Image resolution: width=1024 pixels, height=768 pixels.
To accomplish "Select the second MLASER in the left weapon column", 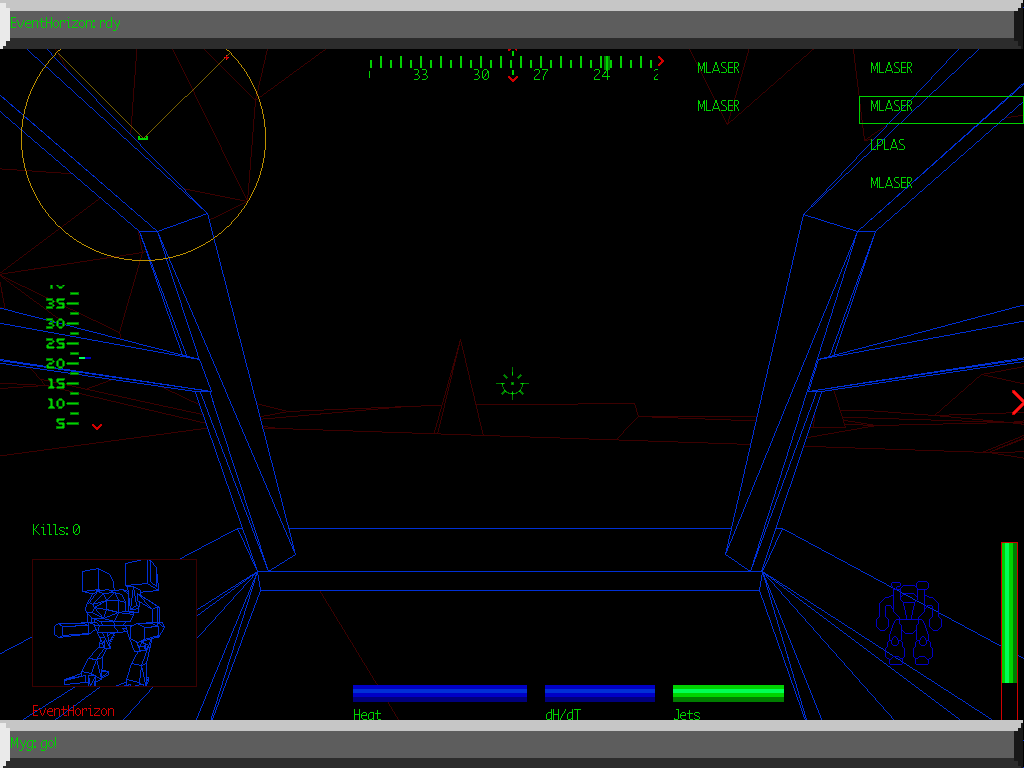I will (x=718, y=106).
